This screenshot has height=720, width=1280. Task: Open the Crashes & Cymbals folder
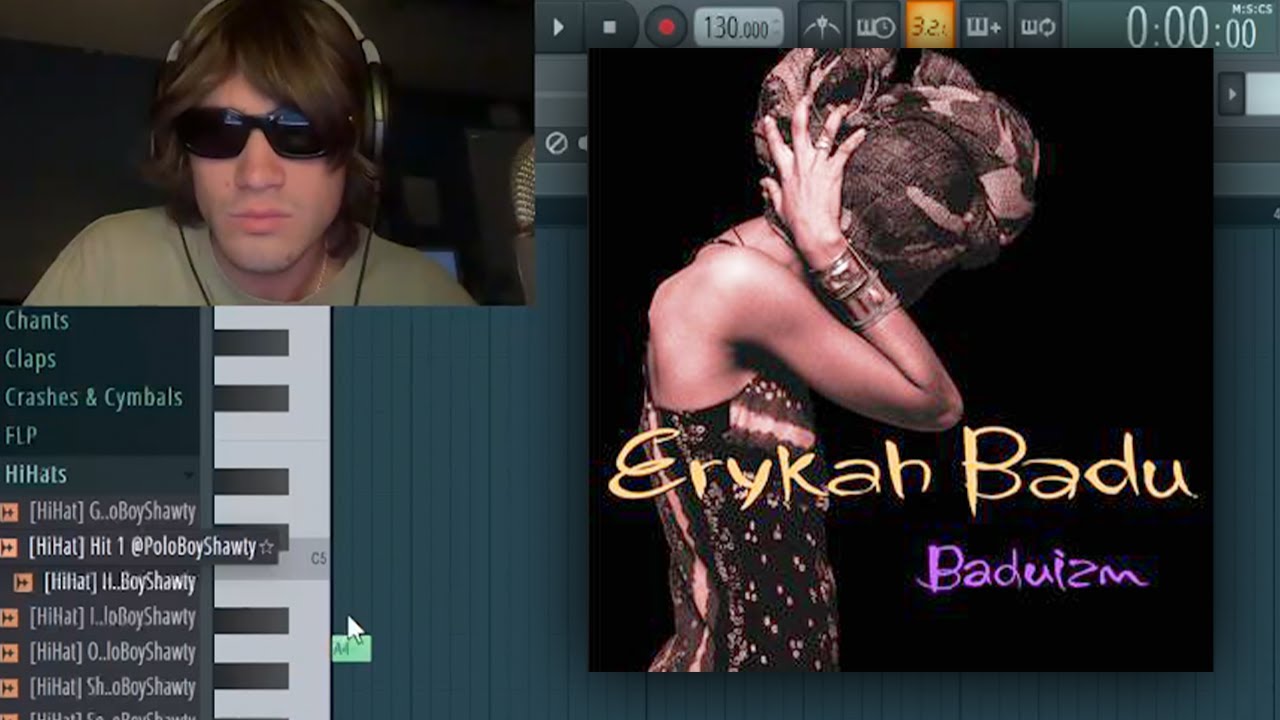(94, 397)
